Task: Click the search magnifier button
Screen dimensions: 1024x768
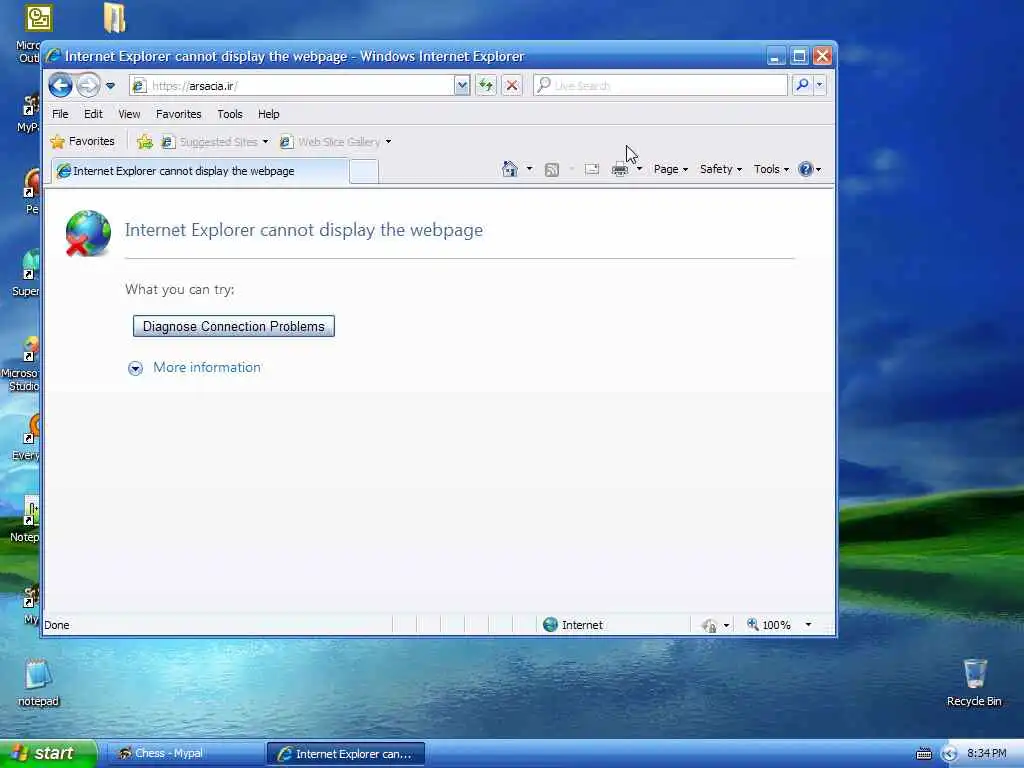Action: [x=802, y=85]
